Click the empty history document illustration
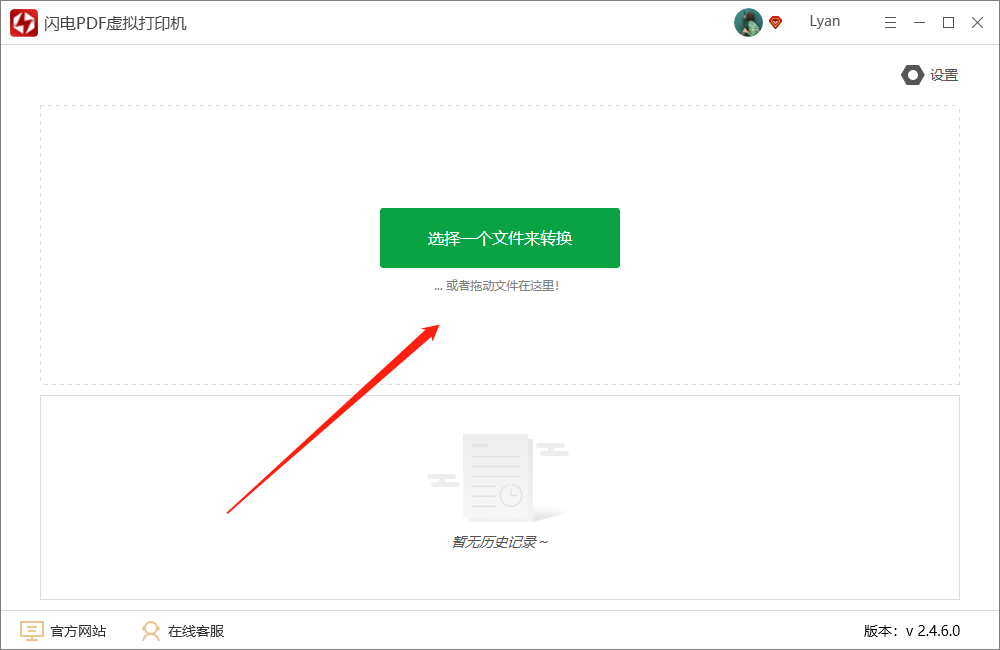1000x650 pixels. pos(498,477)
